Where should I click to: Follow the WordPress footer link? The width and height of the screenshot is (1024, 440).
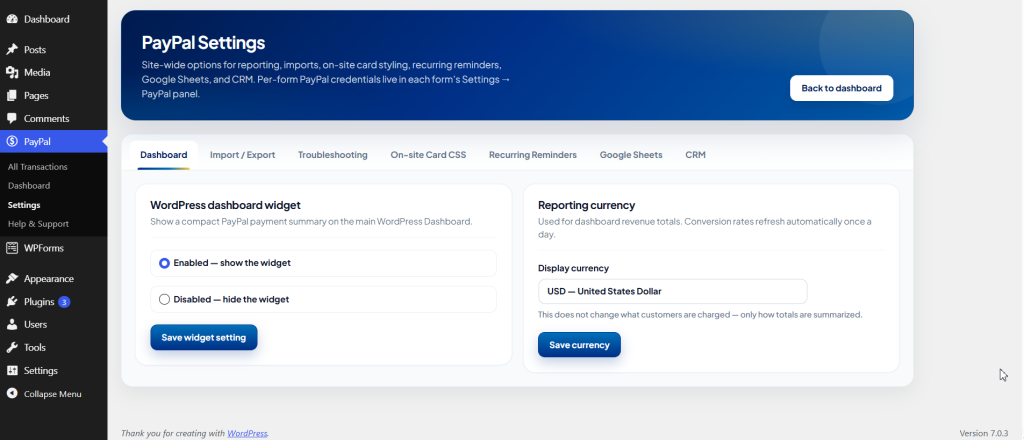247,433
